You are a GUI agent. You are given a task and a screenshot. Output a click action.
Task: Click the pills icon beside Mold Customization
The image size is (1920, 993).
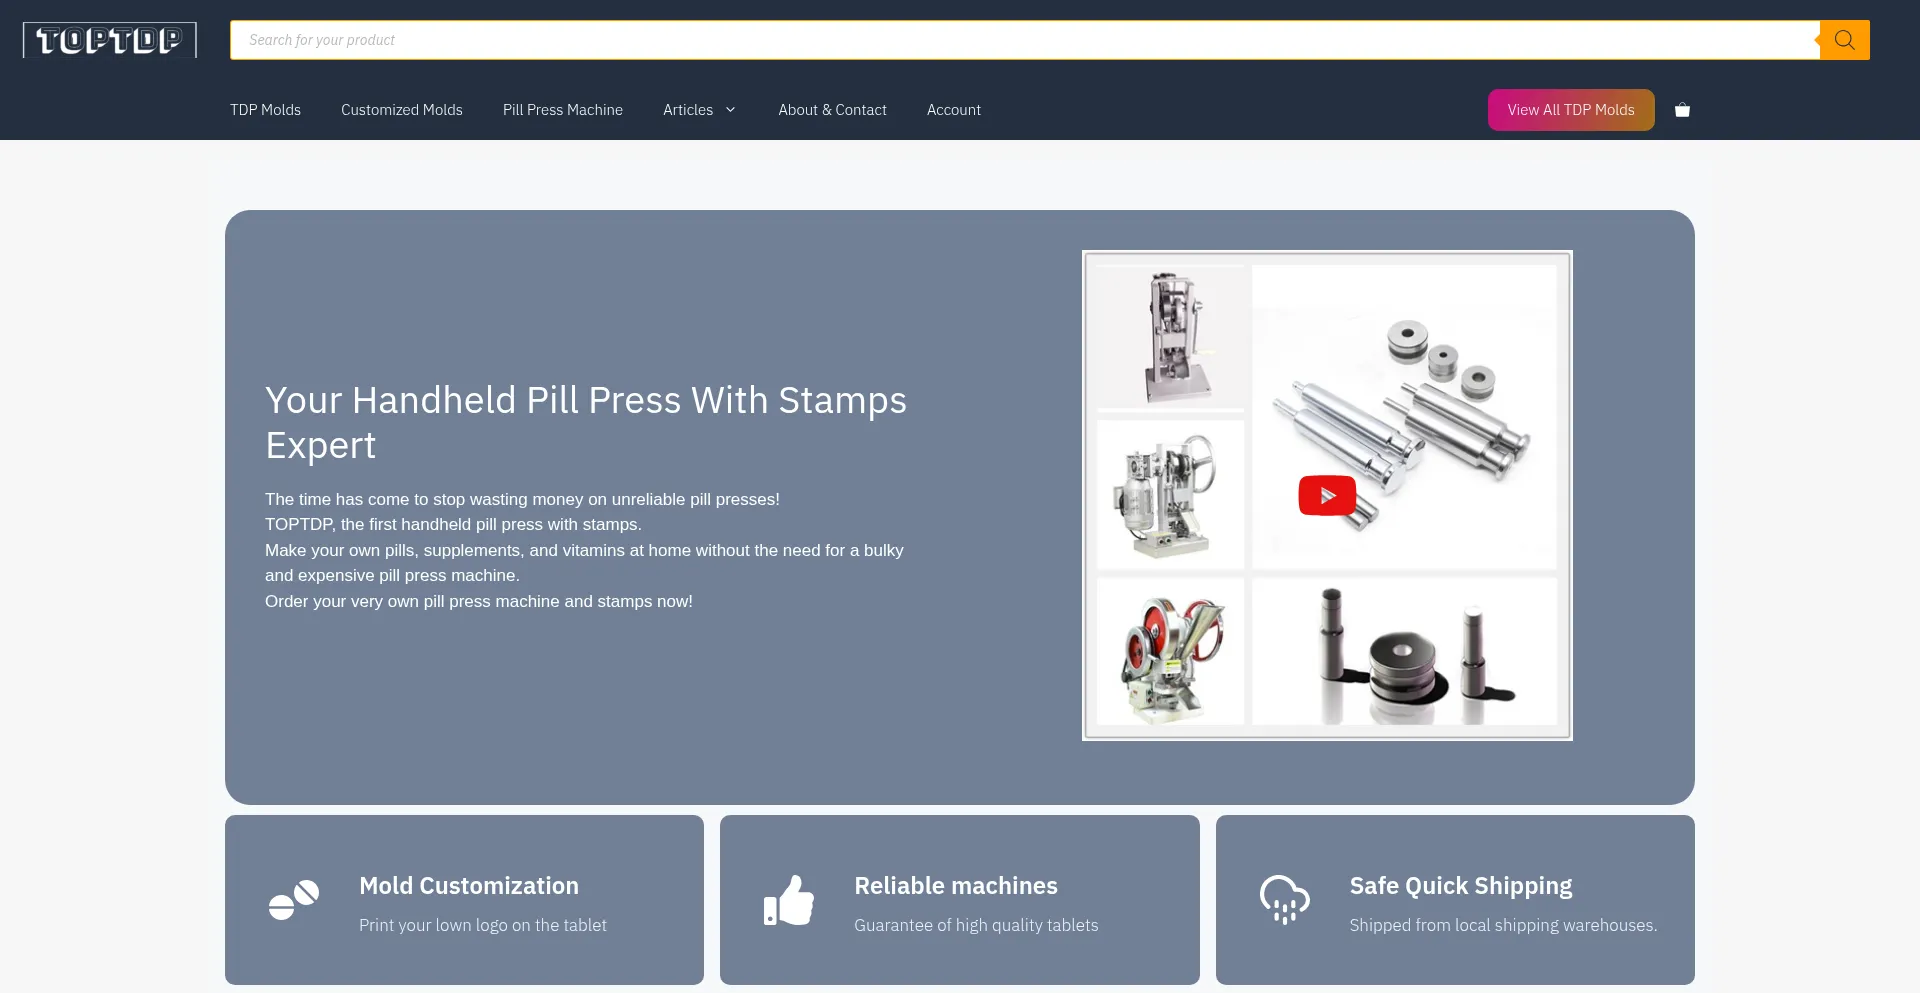[294, 900]
